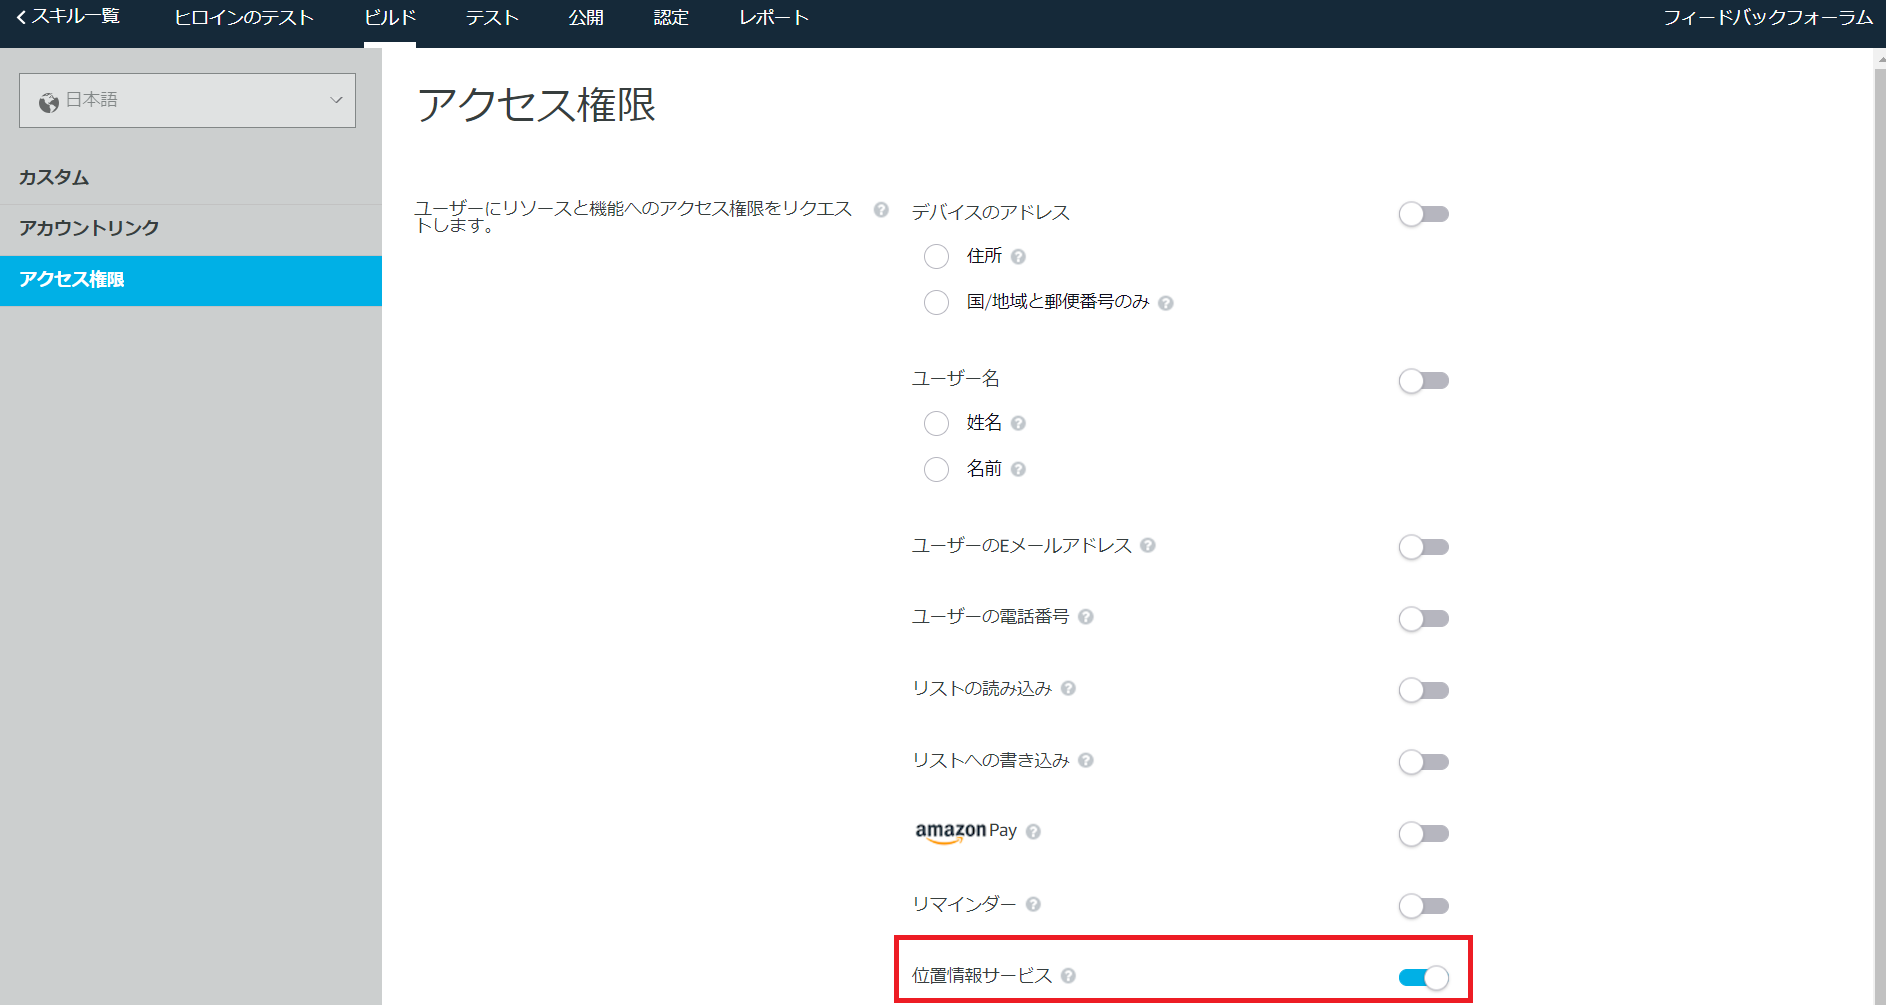
Task: Click the globe icon in the language selector
Action: (47, 100)
